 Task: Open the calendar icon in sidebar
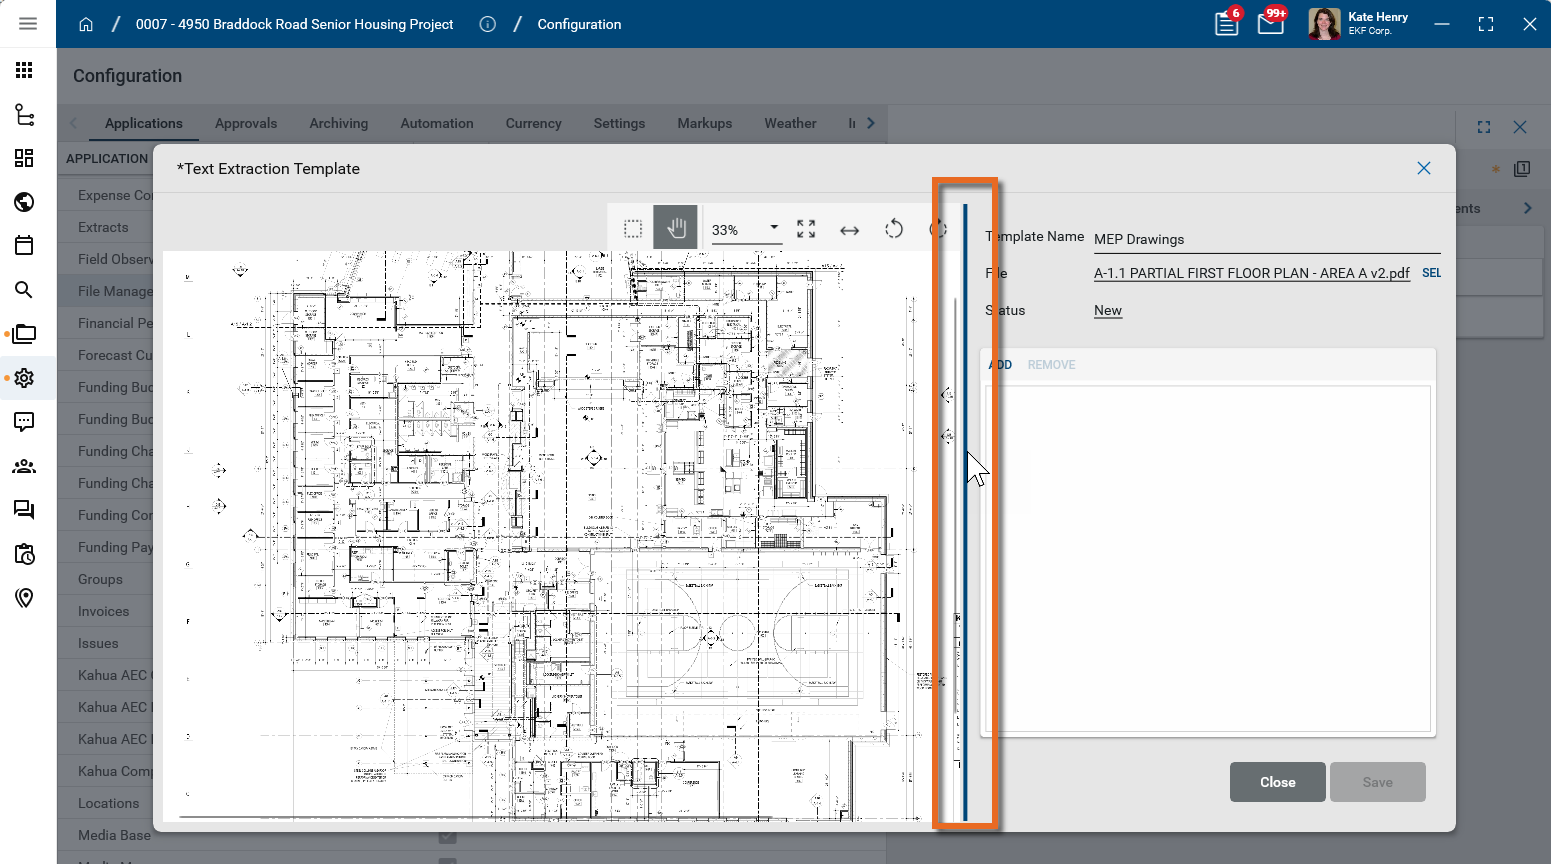pos(24,246)
